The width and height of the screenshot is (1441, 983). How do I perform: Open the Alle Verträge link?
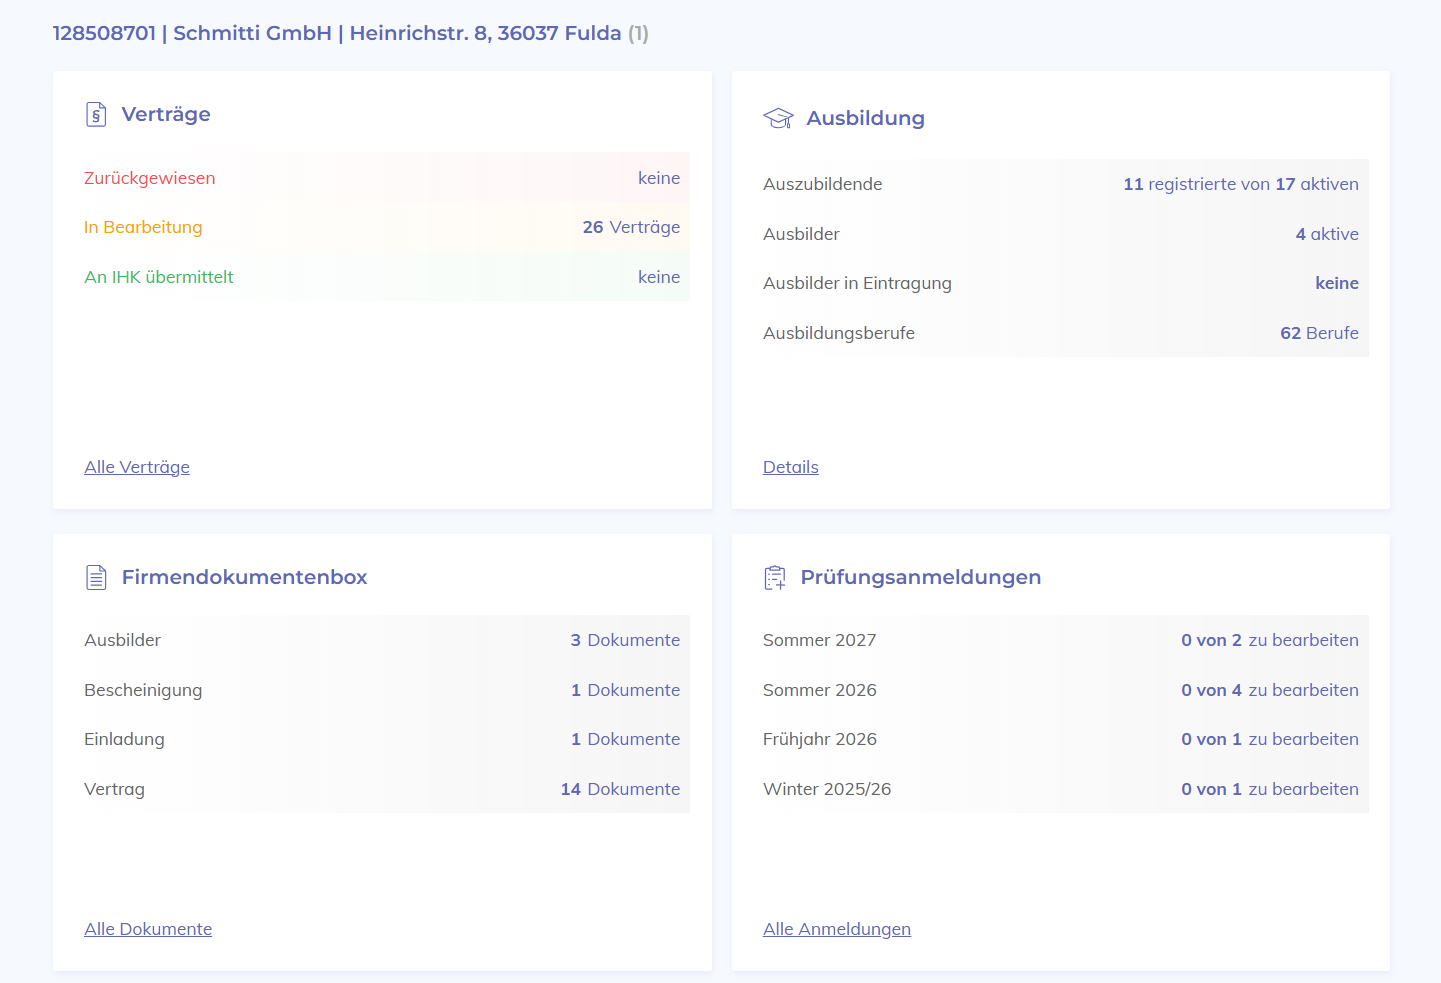137,467
